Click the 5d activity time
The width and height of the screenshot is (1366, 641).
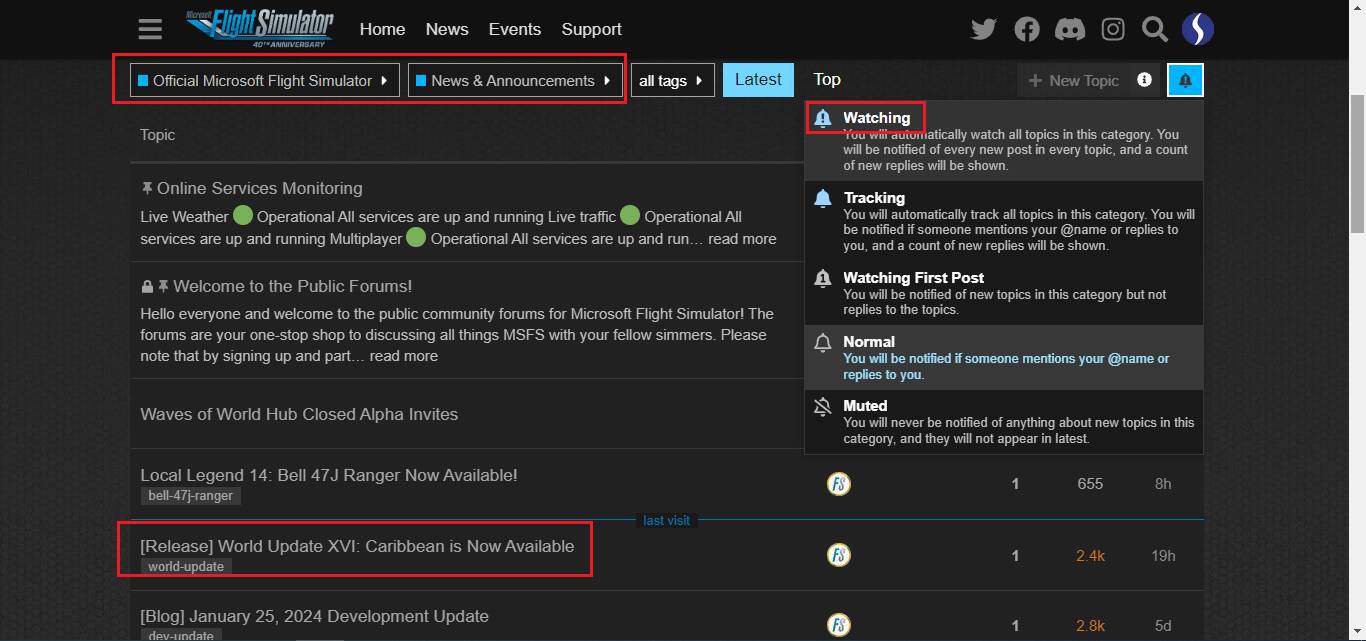click(x=1163, y=626)
